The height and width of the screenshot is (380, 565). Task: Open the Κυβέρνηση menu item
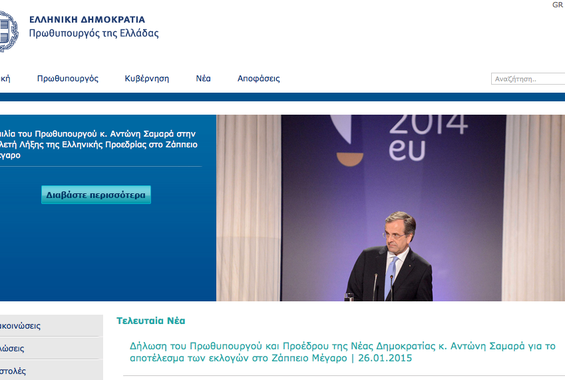tap(147, 79)
